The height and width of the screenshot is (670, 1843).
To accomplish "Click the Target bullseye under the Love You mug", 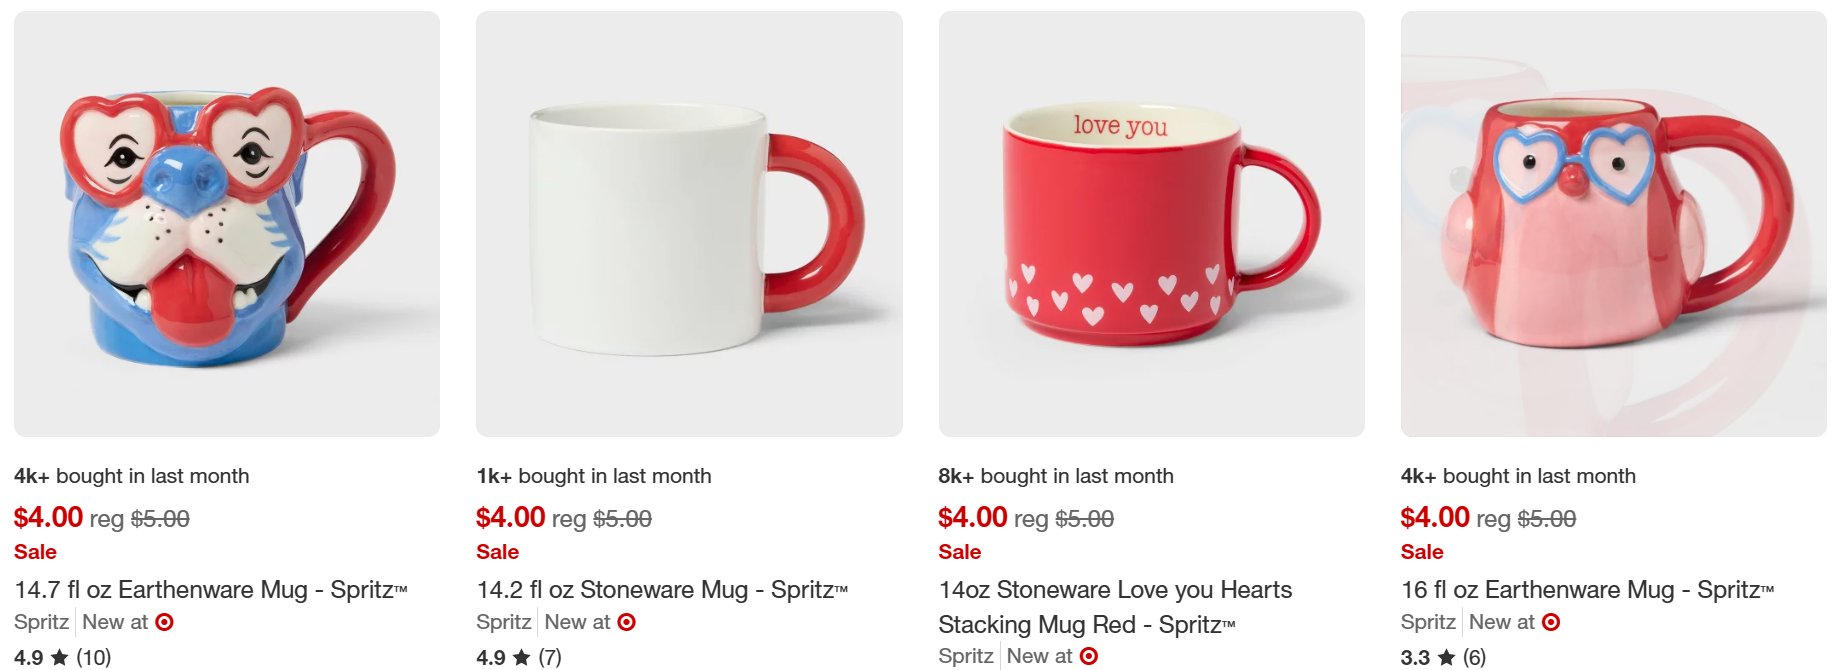I will tap(1089, 656).
